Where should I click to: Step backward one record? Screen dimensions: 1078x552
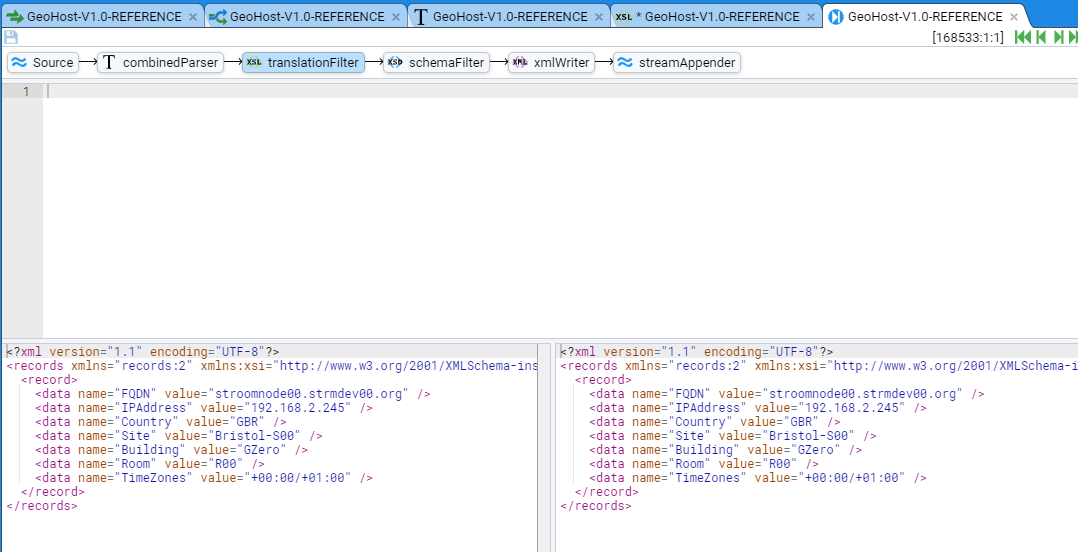pos(1041,37)
